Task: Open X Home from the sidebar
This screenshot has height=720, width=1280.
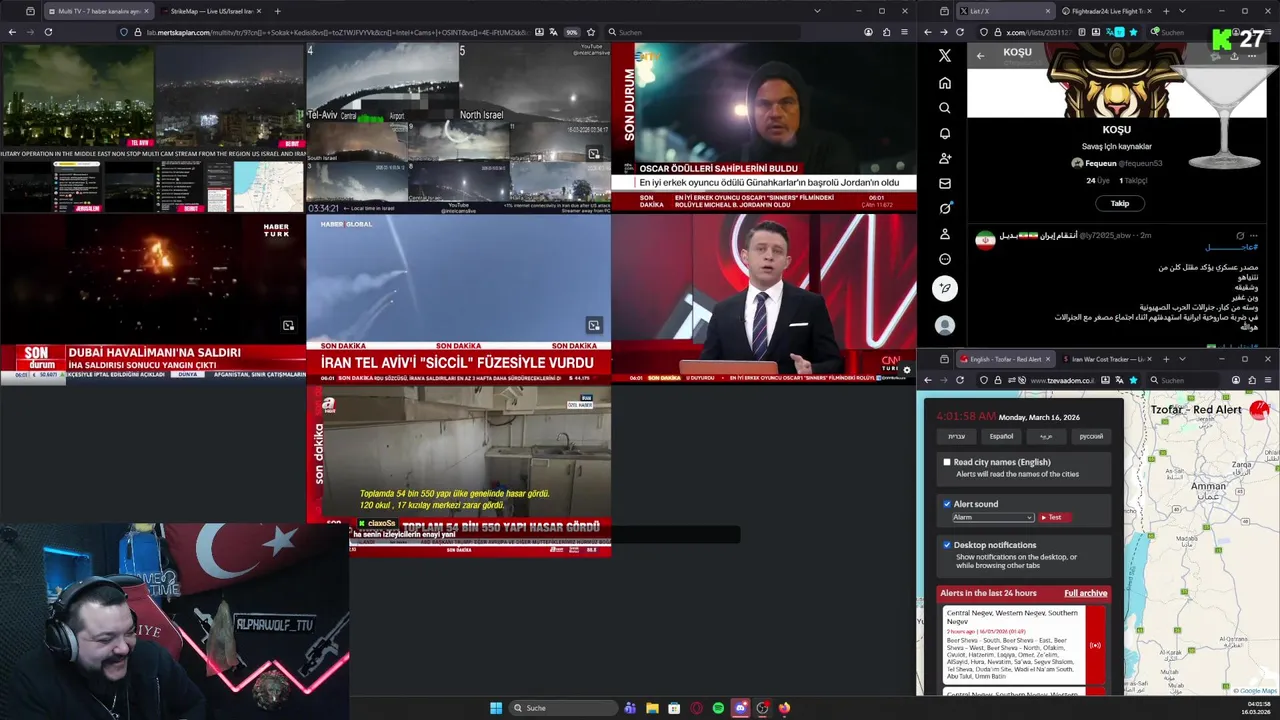Action: (x=945, y=83)
